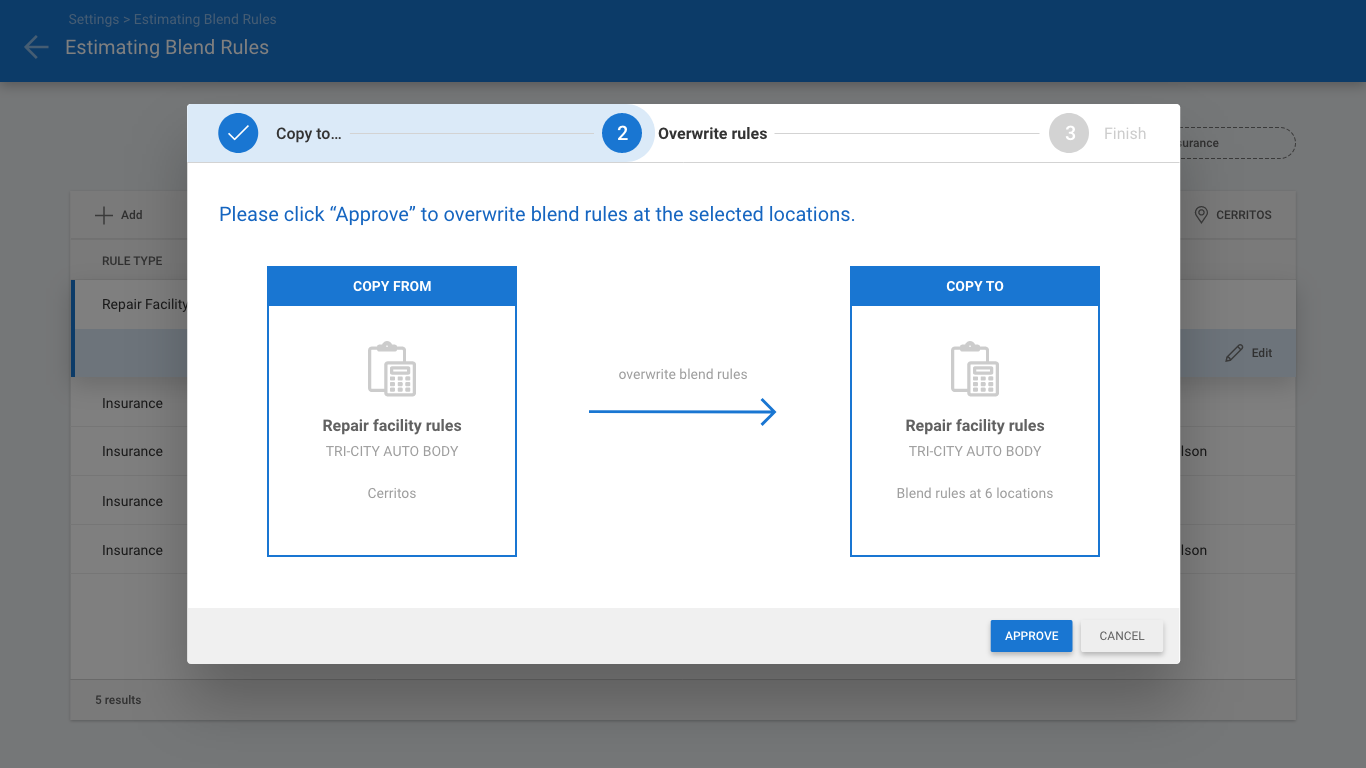Click the completed step checkmark icon
Viewport: 1366px width, 768px height.
(x=238, y=133)
